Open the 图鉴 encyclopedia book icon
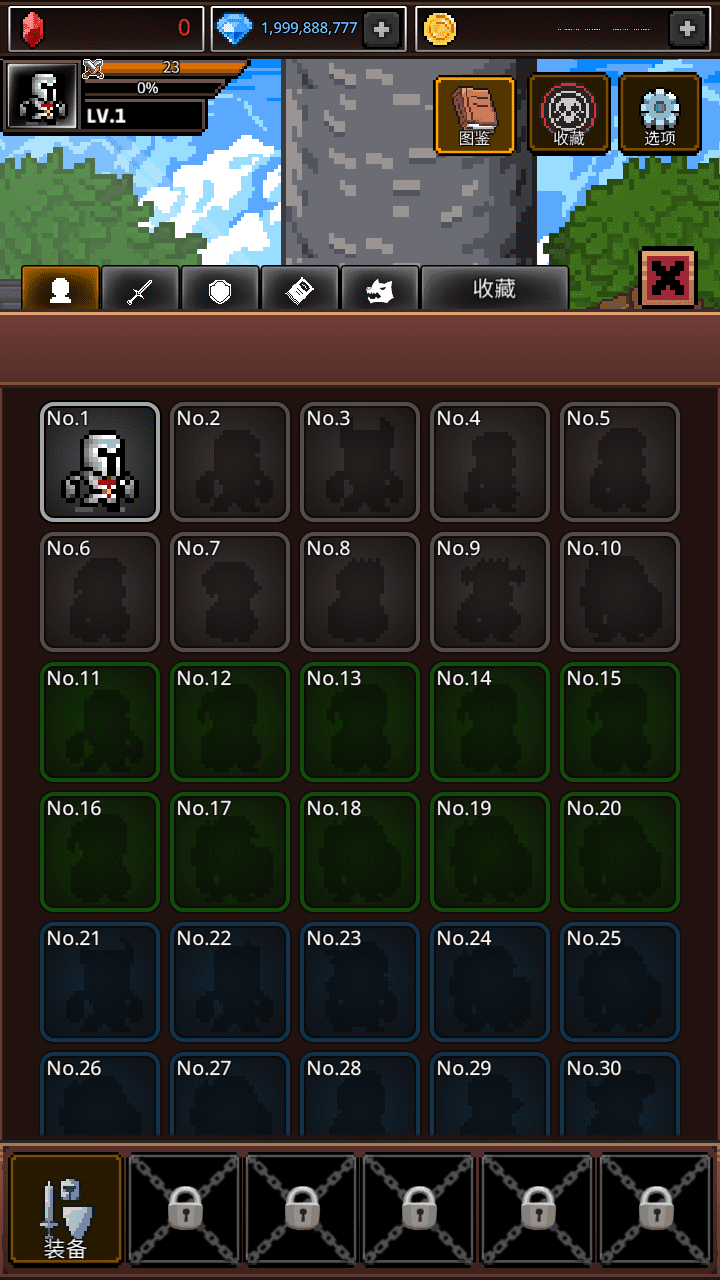Screen dimensions: 720x1280 click(x=475, y=115)
